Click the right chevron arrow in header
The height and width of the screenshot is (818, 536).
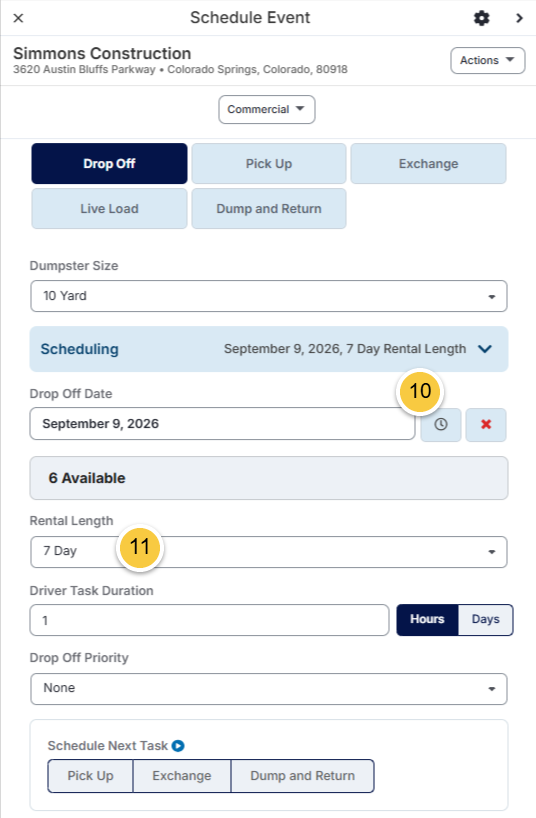click(x=519, y=18)
